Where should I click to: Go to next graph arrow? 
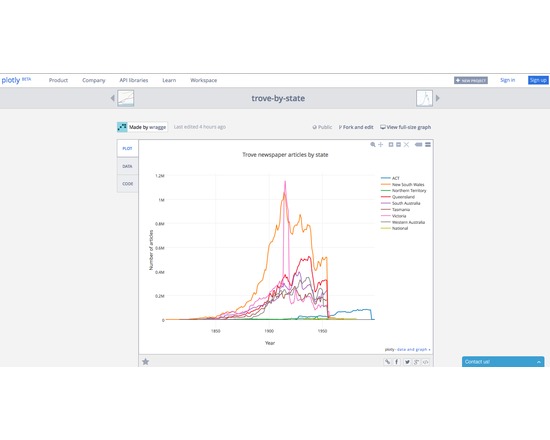point(437,98)
